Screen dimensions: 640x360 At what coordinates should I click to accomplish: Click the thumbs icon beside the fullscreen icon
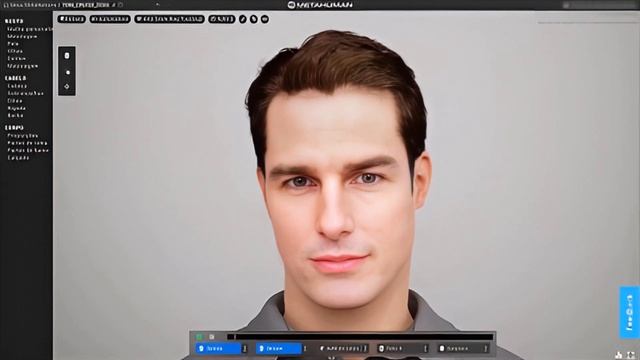[x=619, y=355]
